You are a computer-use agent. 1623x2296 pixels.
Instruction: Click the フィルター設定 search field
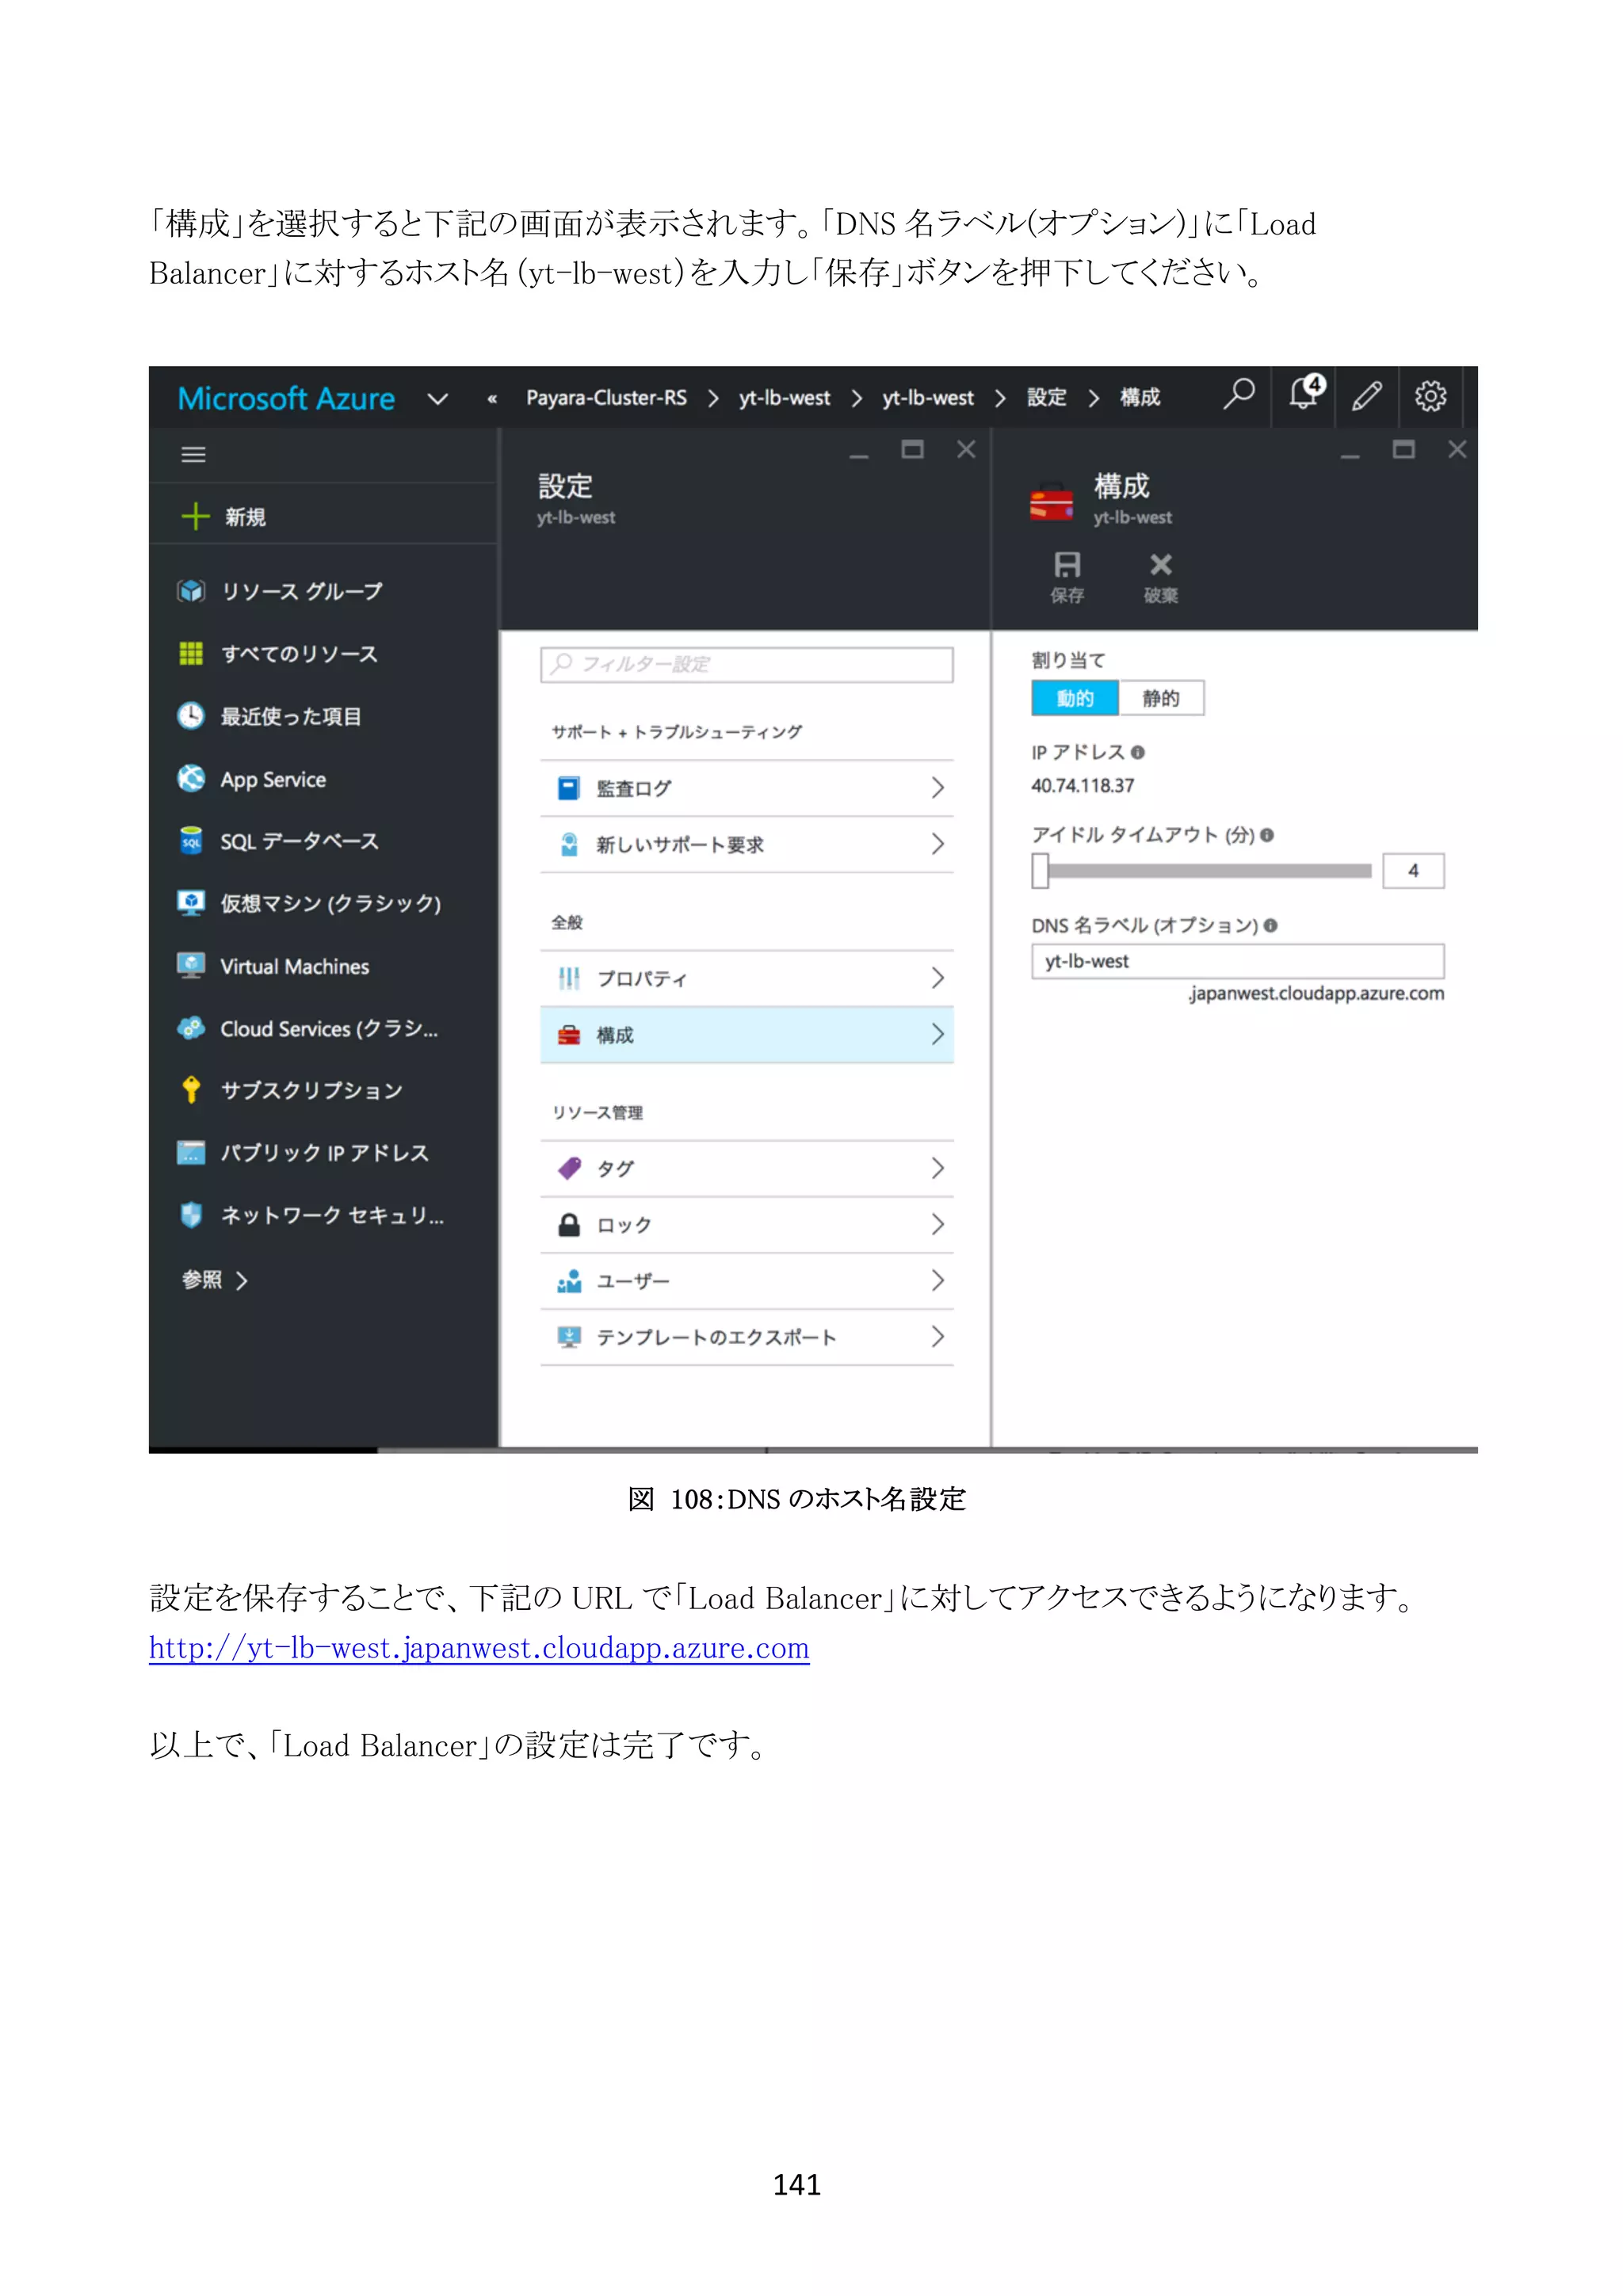point(747,665)
